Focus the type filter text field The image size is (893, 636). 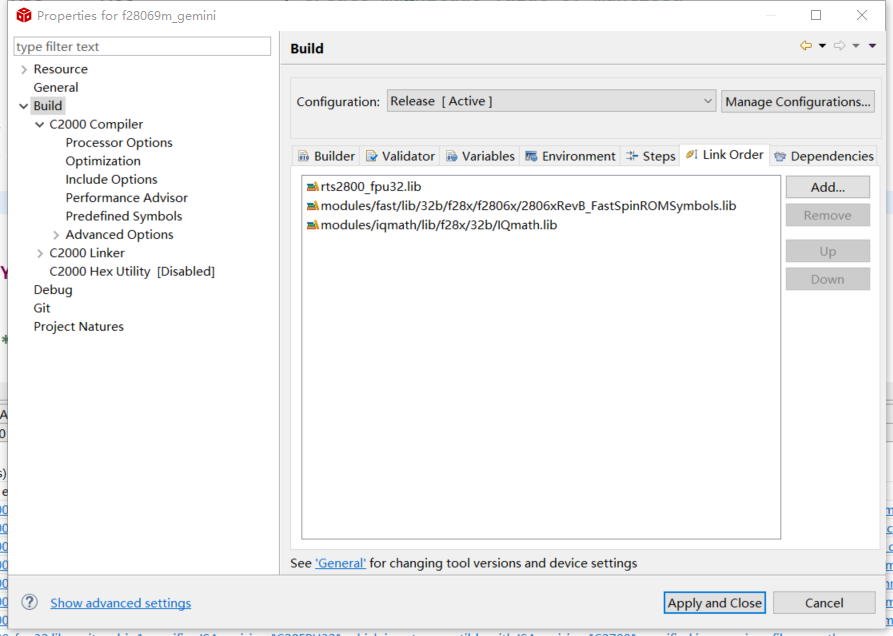pyautogui.click(x=142, y=47)
